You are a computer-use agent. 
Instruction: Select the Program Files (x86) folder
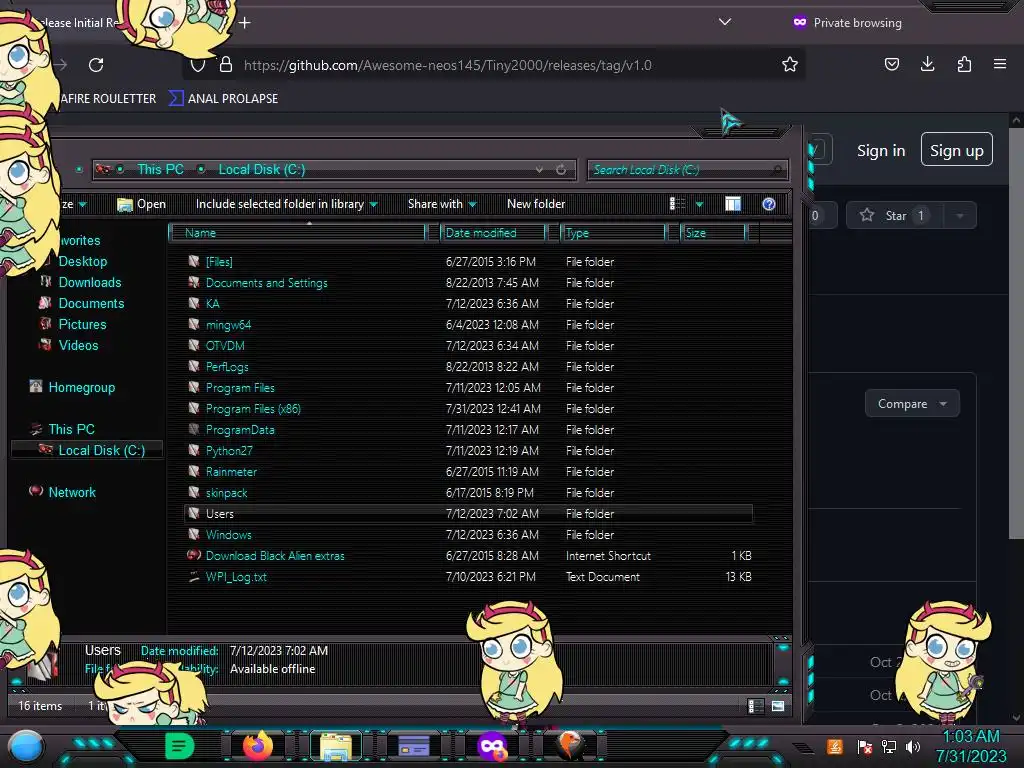(253, 409)
